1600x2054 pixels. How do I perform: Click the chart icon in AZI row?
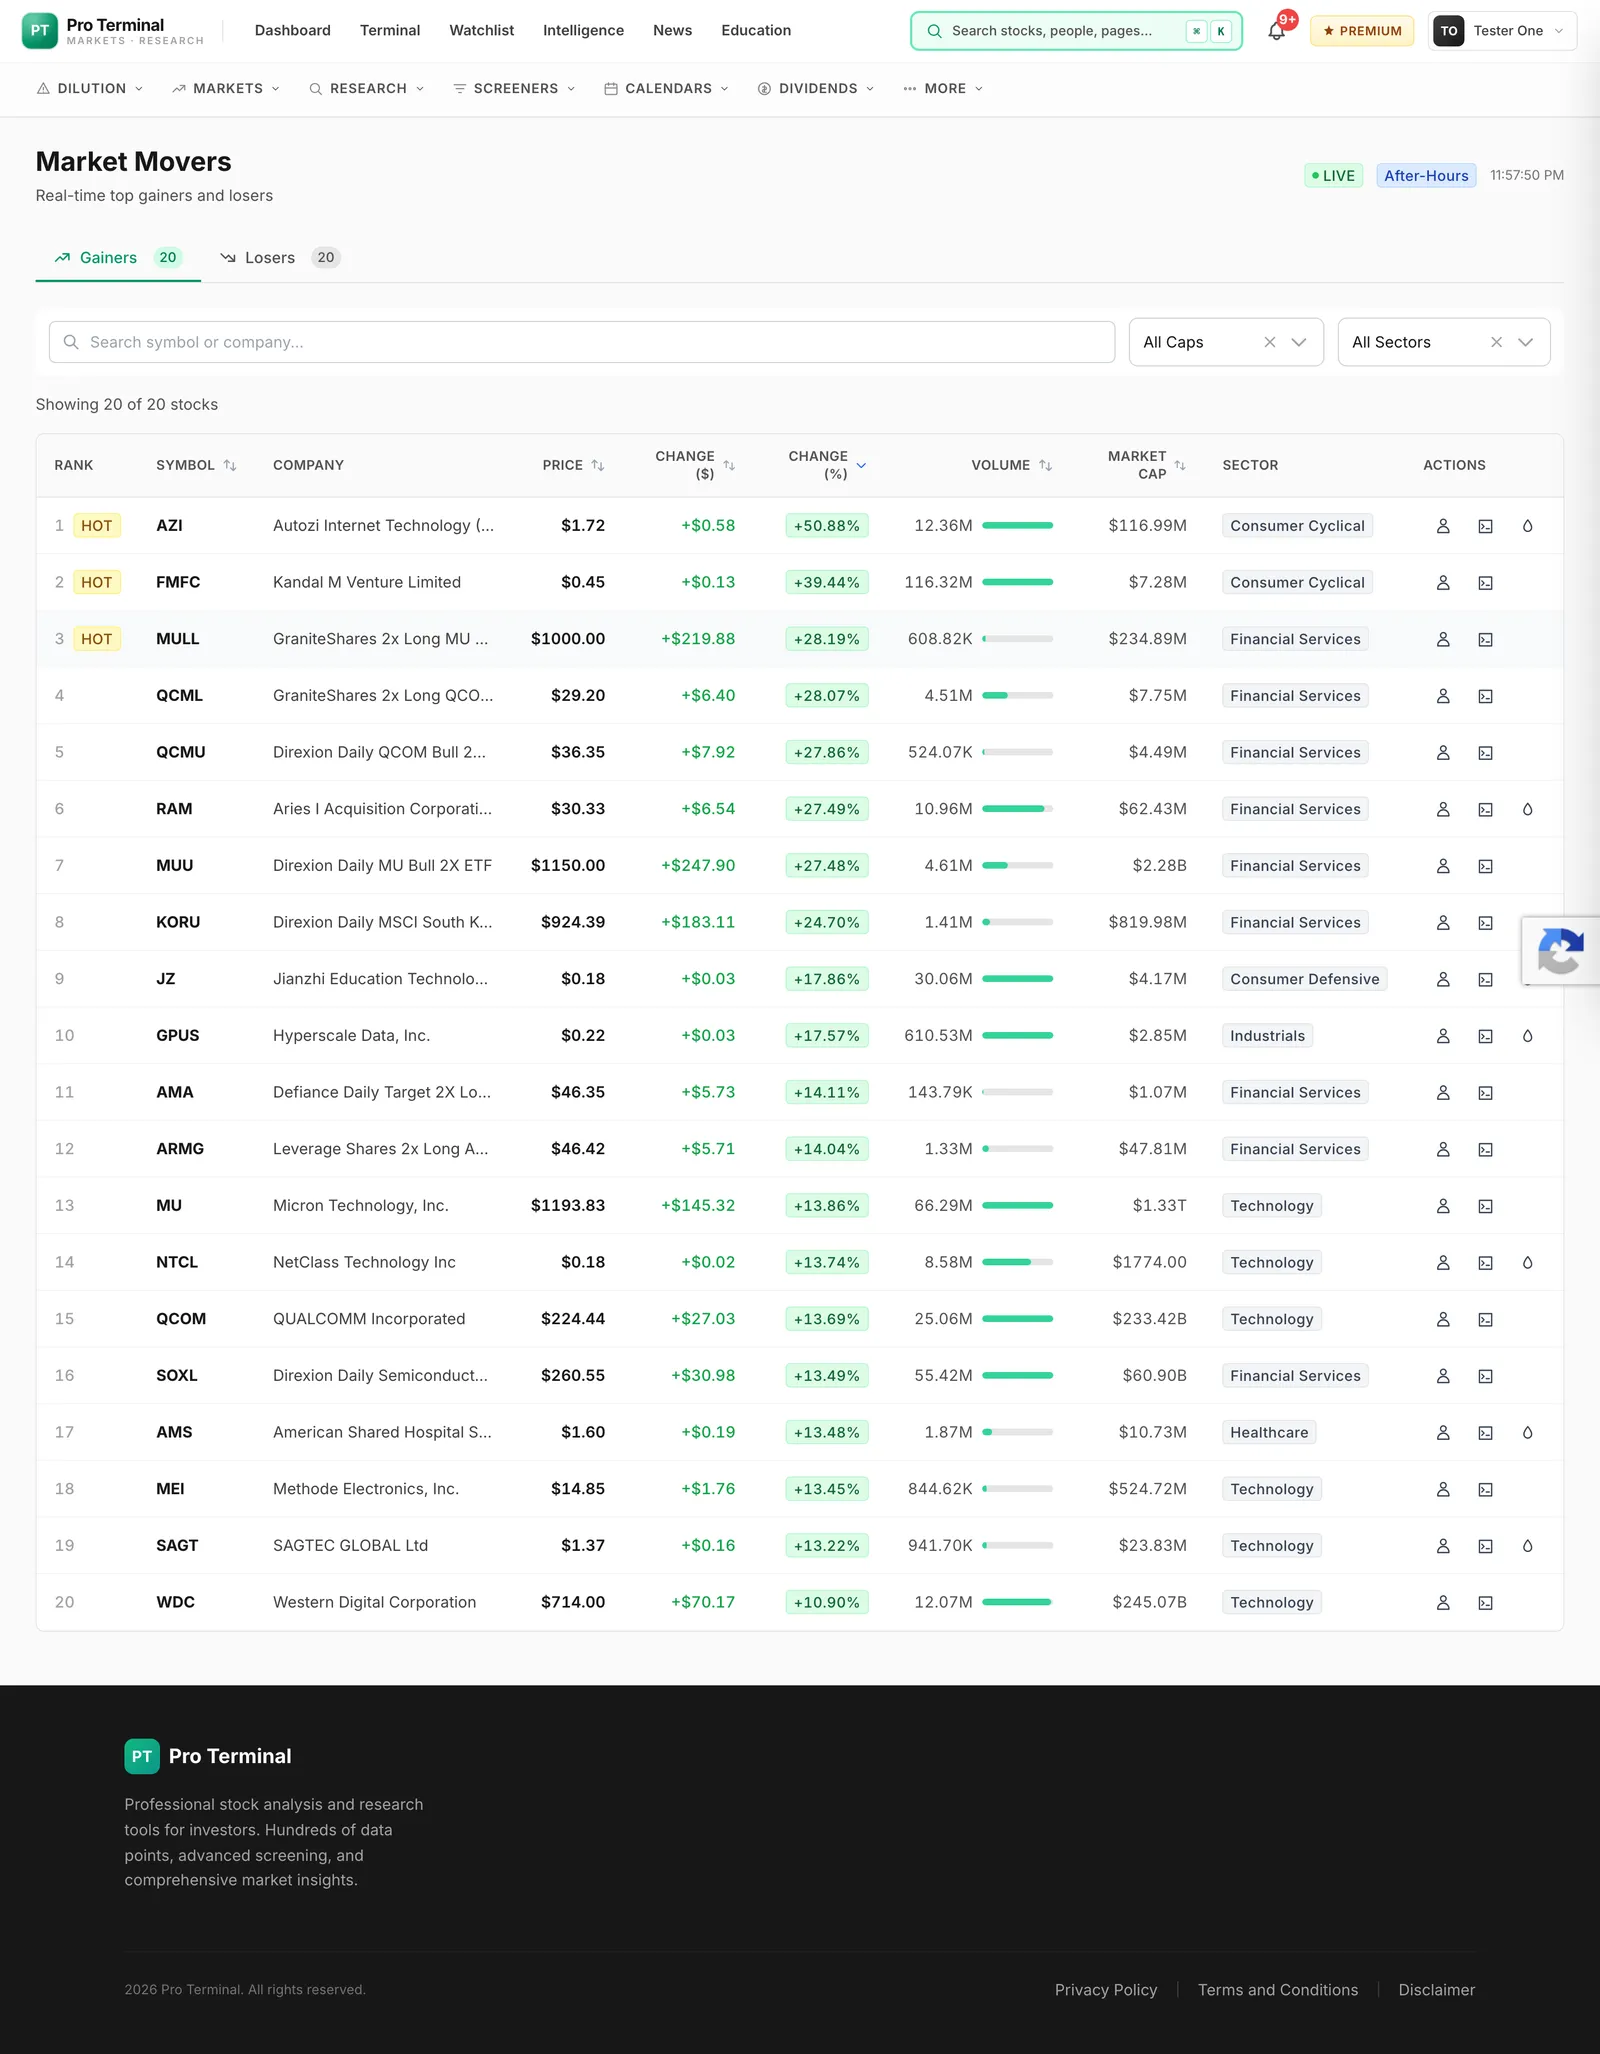(x=1486, y=526)
